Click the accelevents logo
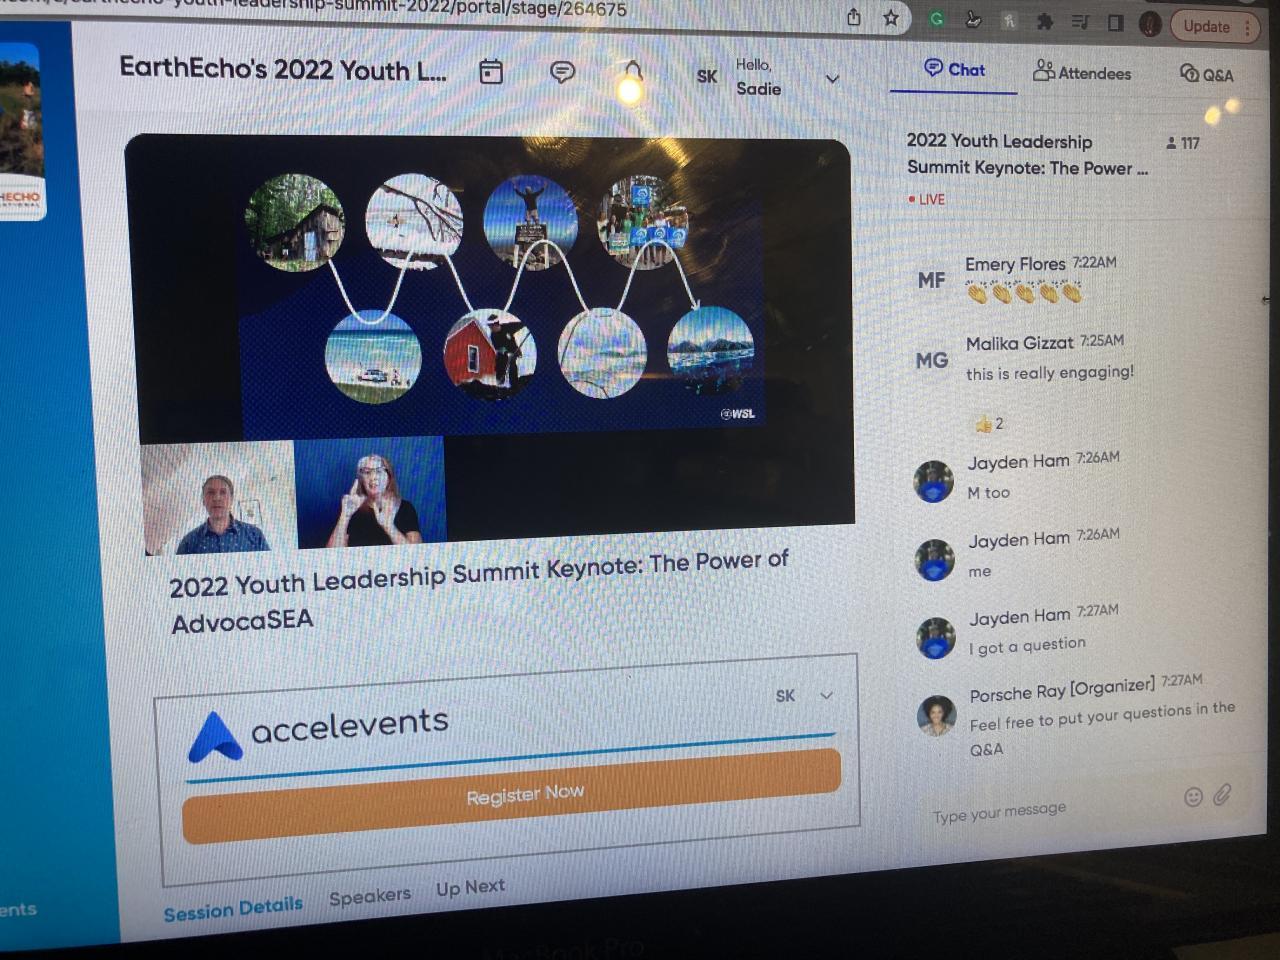1280x960 pixels. click(x=319, y=734)
